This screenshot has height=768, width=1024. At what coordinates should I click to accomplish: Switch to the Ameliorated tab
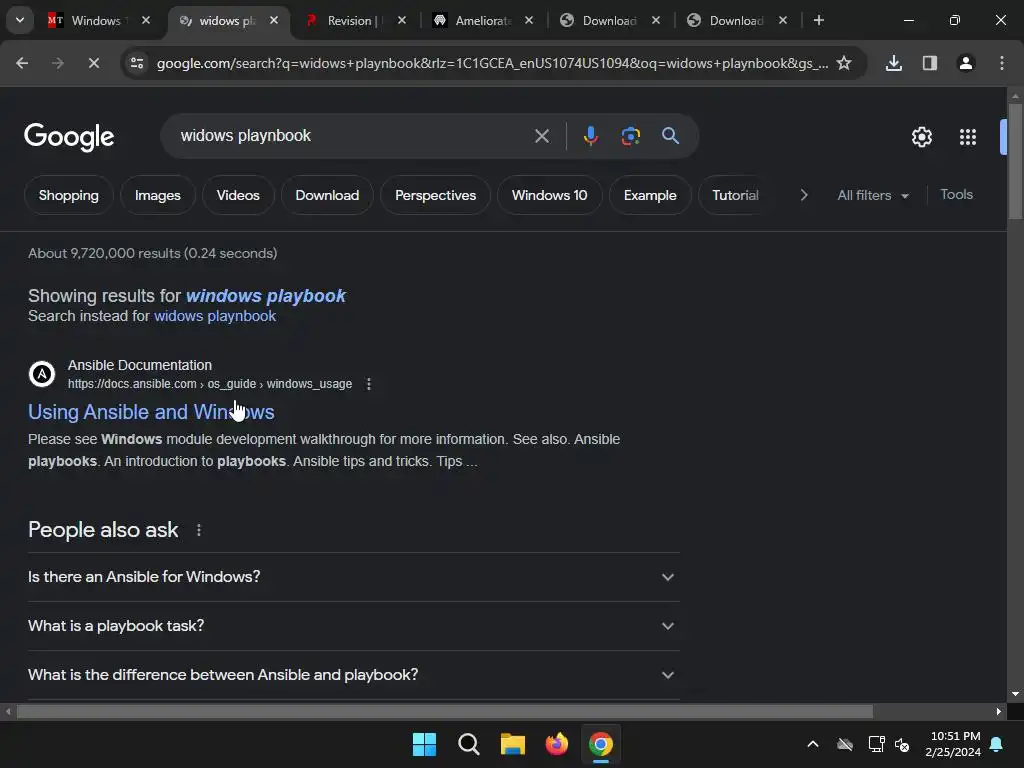pyautogui.click(x=483, y=20)
